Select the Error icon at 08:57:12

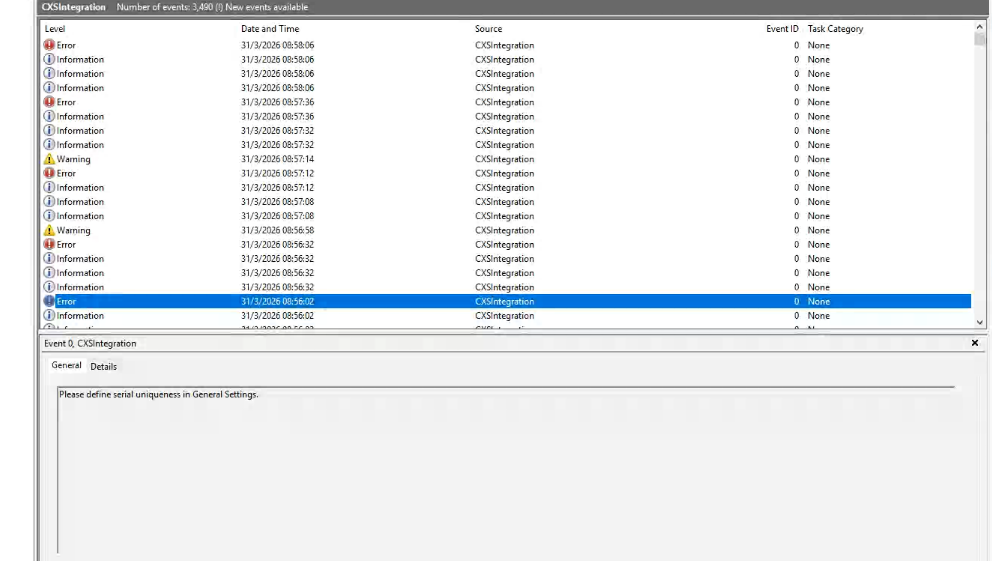point(49,173)
